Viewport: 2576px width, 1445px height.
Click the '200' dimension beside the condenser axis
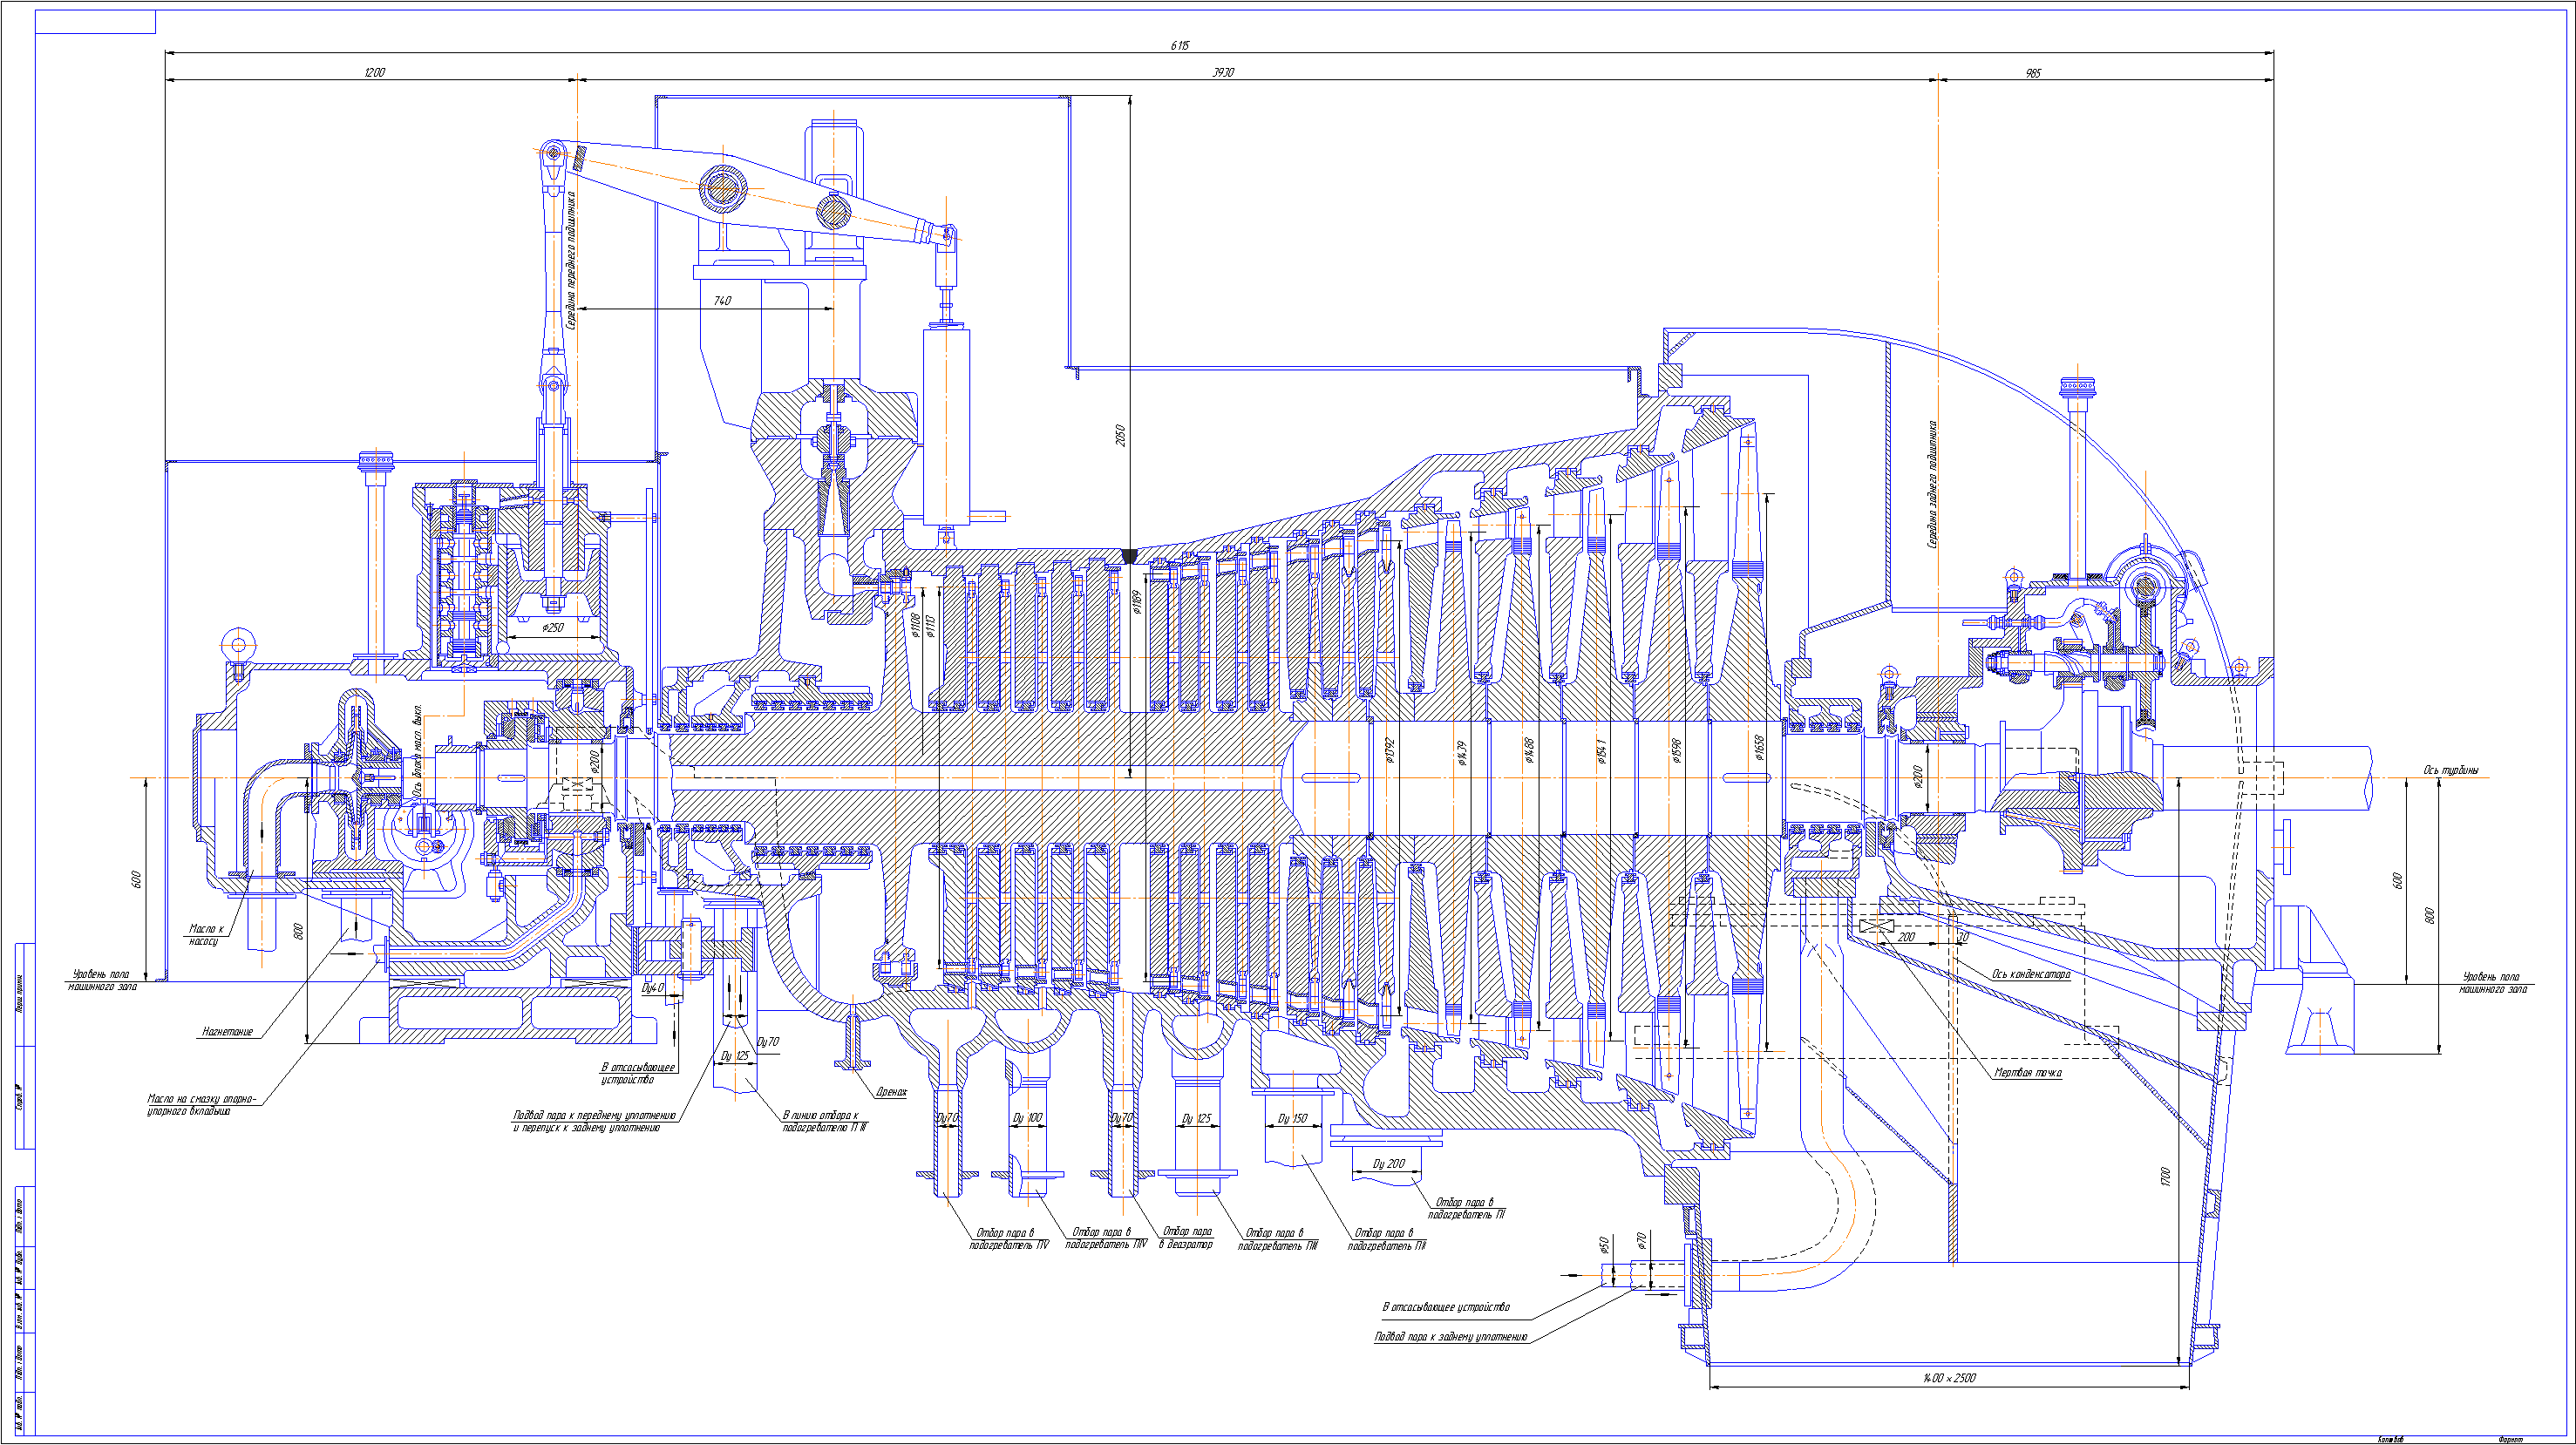(1906, 937)
